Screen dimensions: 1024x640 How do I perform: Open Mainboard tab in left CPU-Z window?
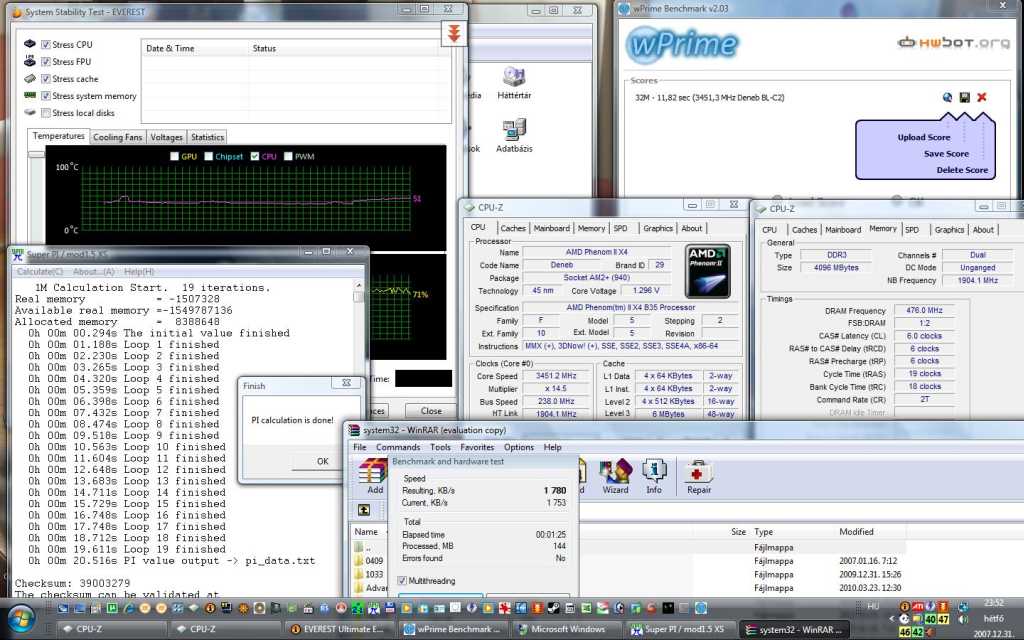pos(552,229)
